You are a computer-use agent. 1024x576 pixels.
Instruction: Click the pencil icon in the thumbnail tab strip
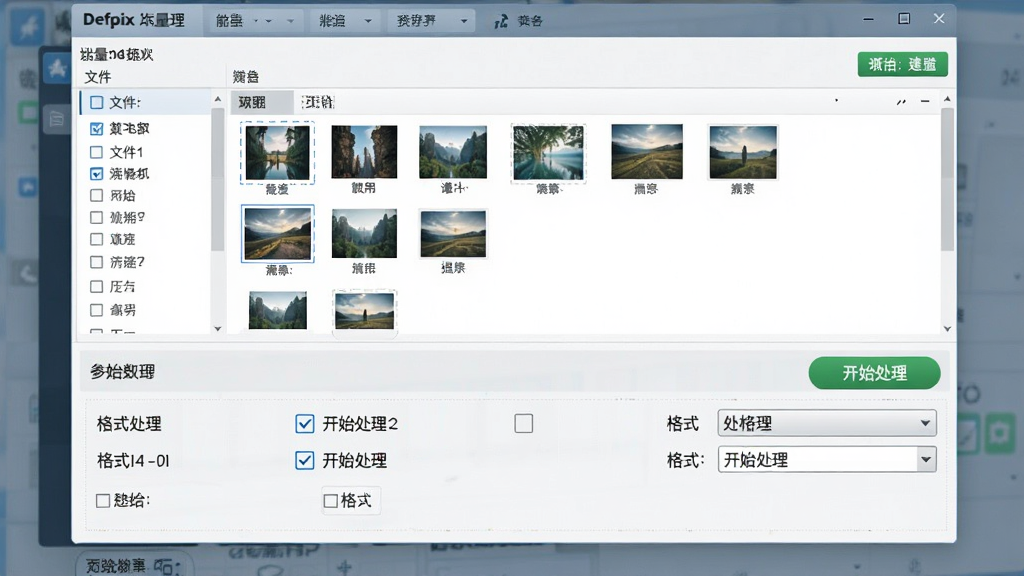901,102
